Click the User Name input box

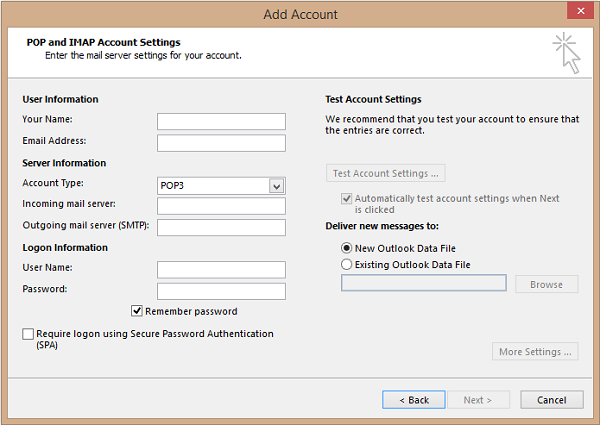[x=221, y=269]
